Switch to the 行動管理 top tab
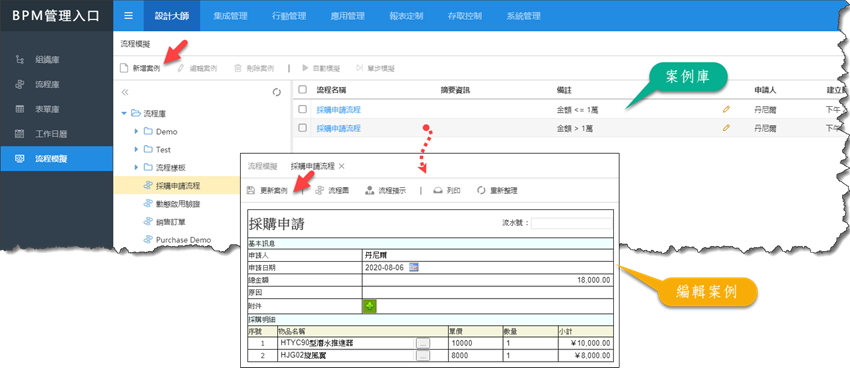Viewport: 850px width, 368px height. (289, 16)
